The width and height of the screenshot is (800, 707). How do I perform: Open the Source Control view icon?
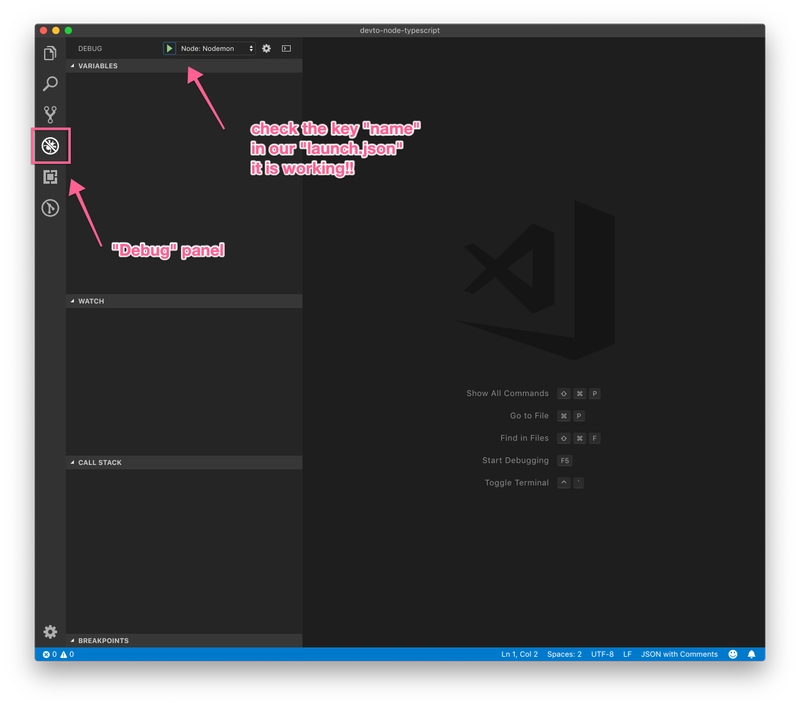[50, 114]
